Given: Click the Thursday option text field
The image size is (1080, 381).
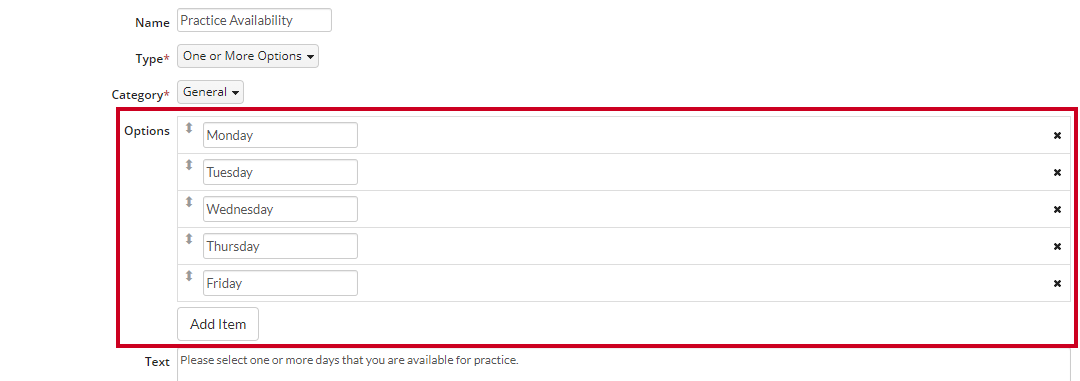Looking at the screenshot, I should (x=280, y=246).
